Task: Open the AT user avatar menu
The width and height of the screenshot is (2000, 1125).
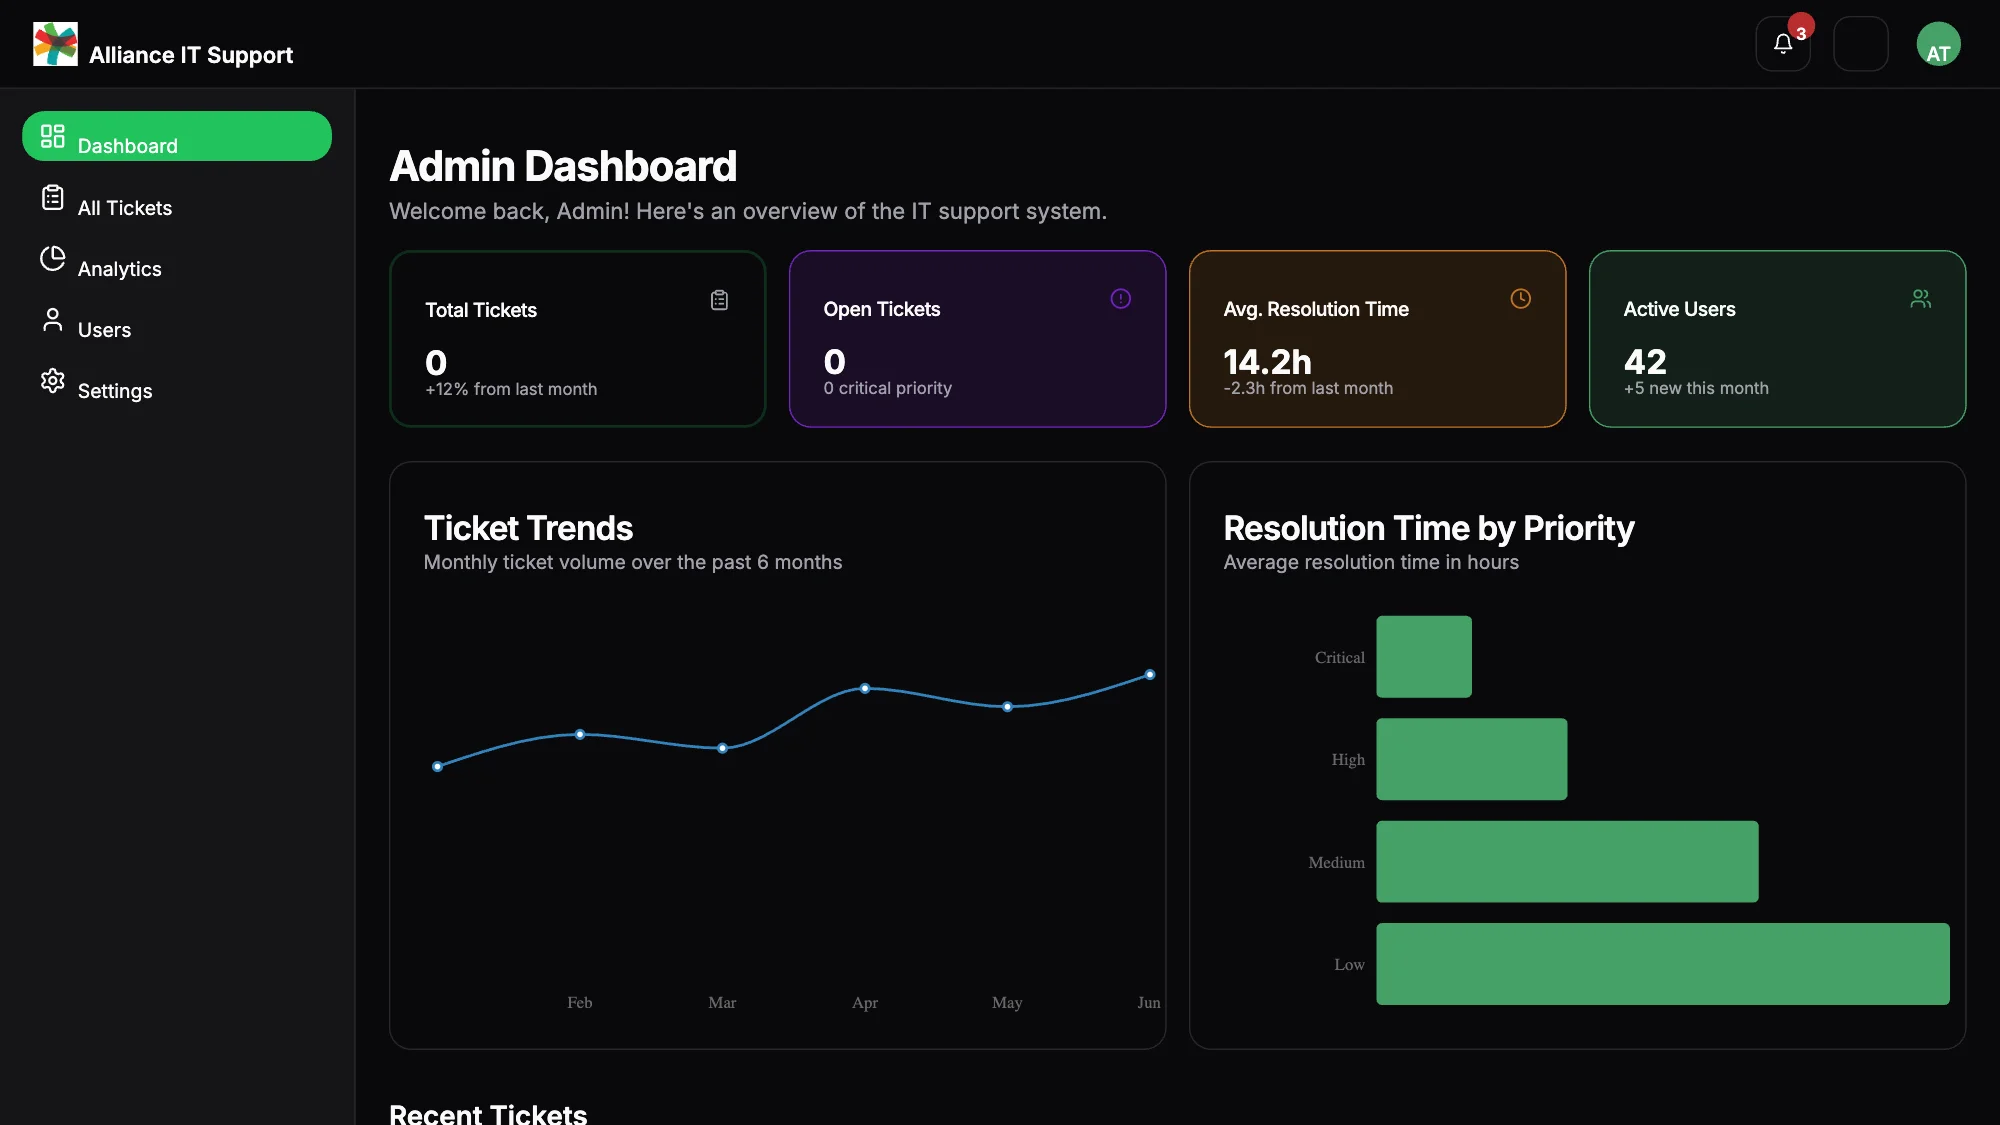Action: point(1938,44)
